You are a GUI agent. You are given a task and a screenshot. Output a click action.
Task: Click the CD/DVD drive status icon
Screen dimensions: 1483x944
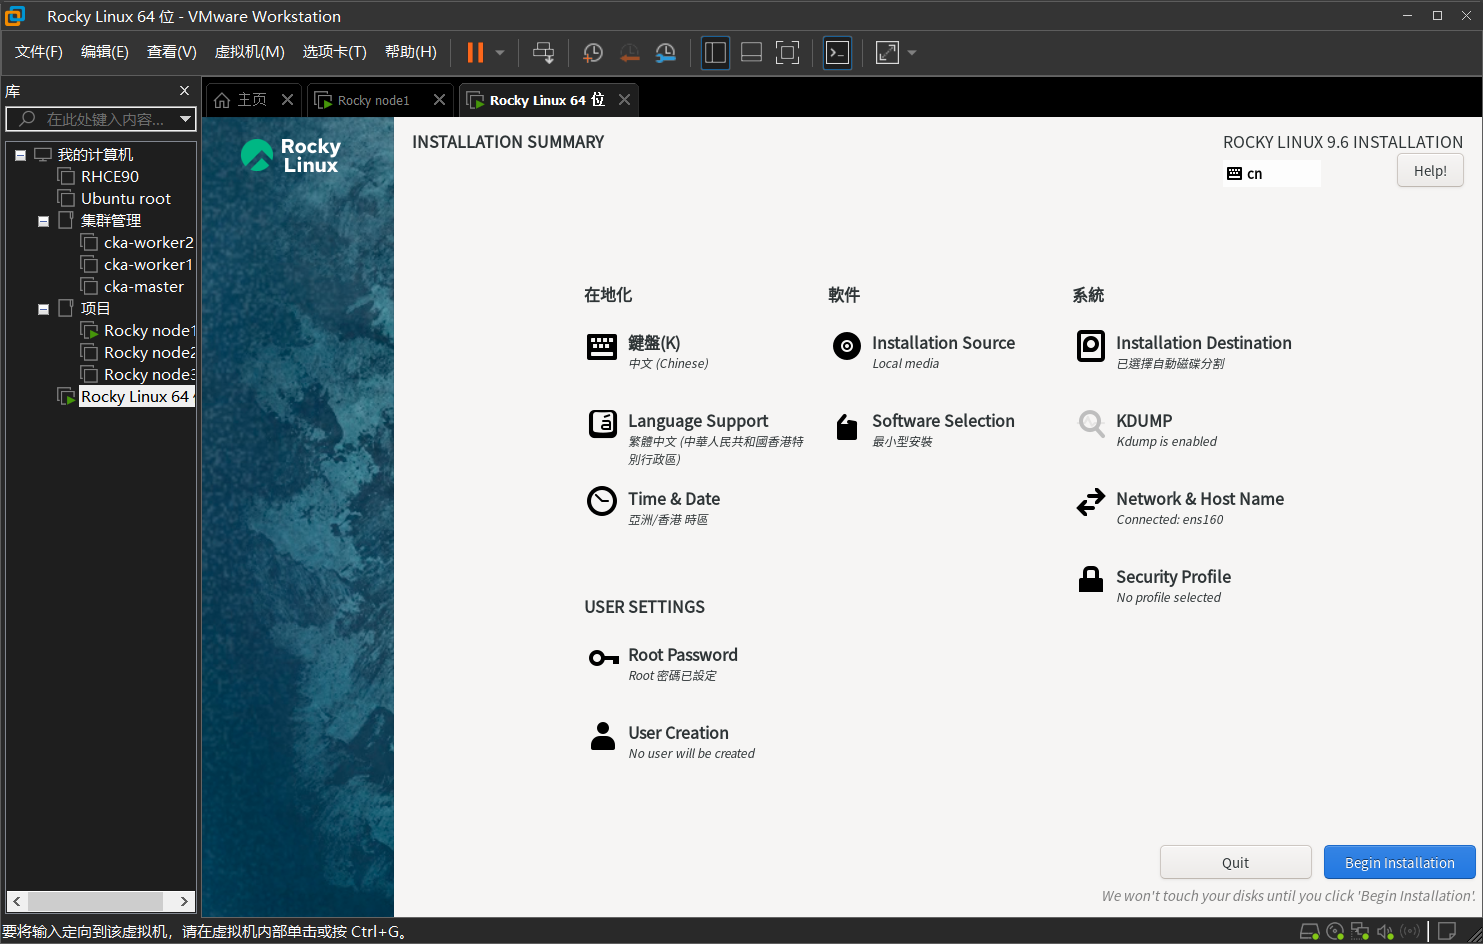point(1335,932)
